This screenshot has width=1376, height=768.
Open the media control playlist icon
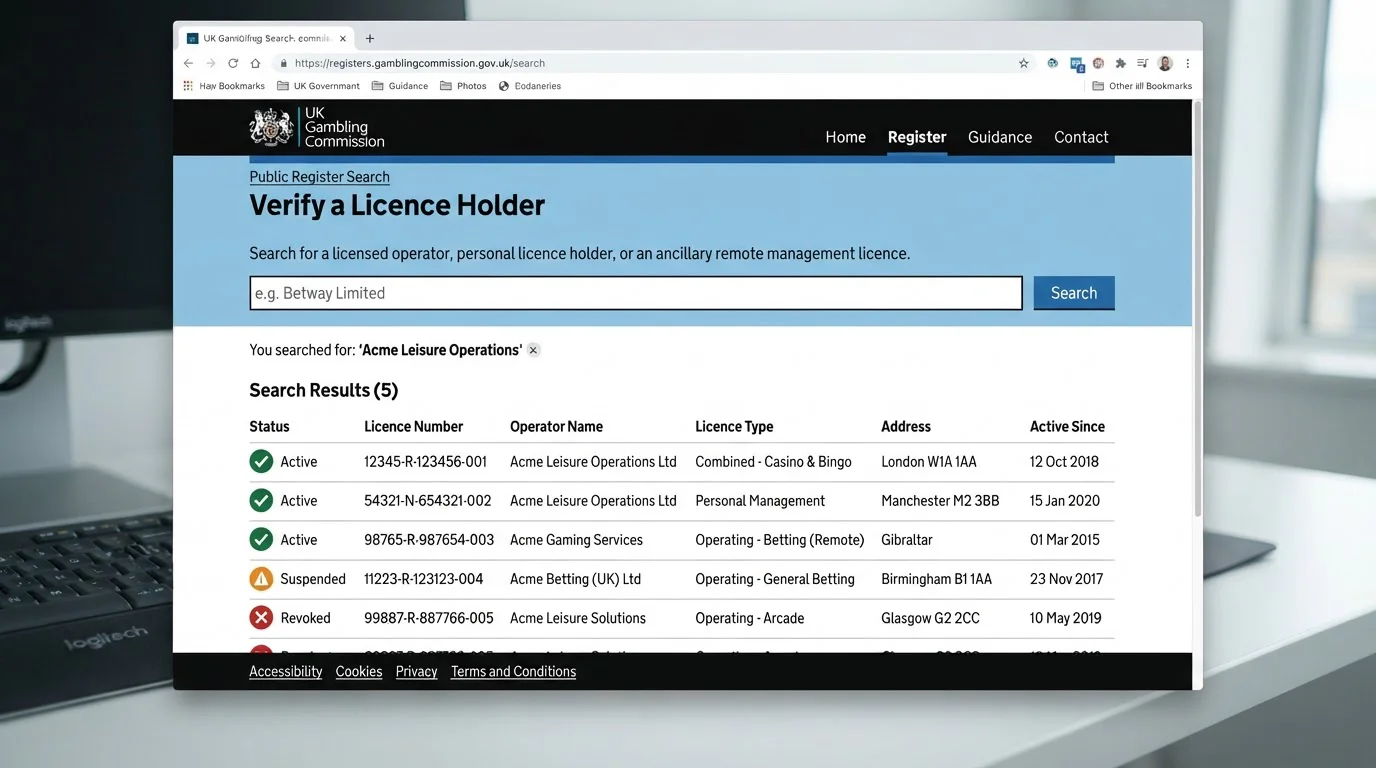tap(1142, 63)
